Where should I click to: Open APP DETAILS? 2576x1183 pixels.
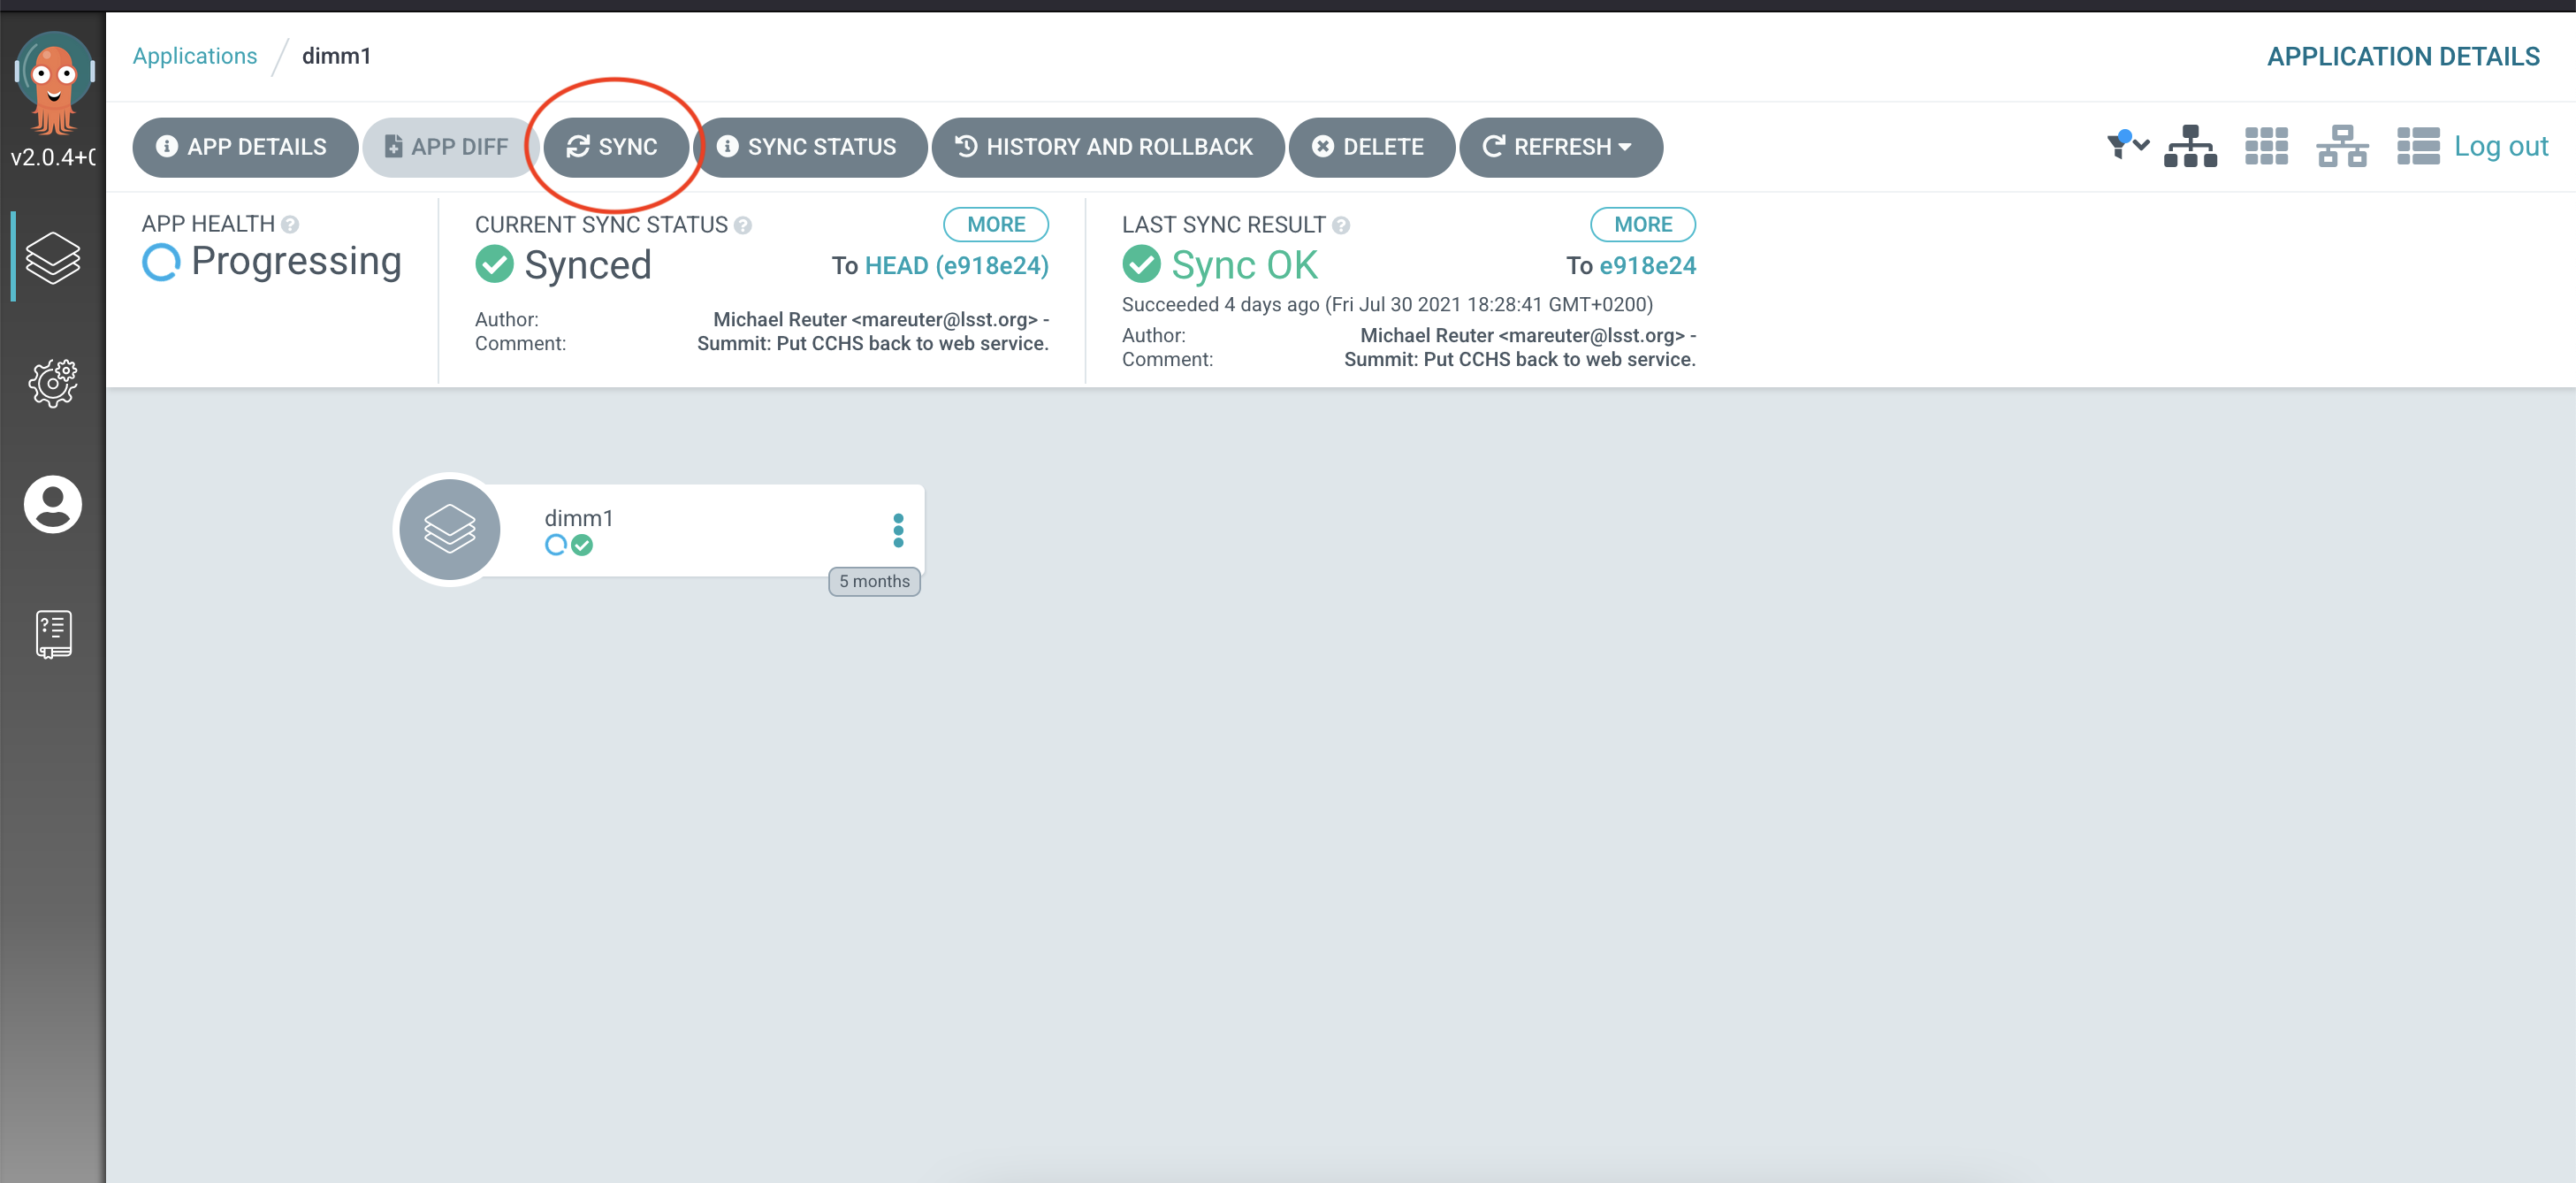(244, 147)
